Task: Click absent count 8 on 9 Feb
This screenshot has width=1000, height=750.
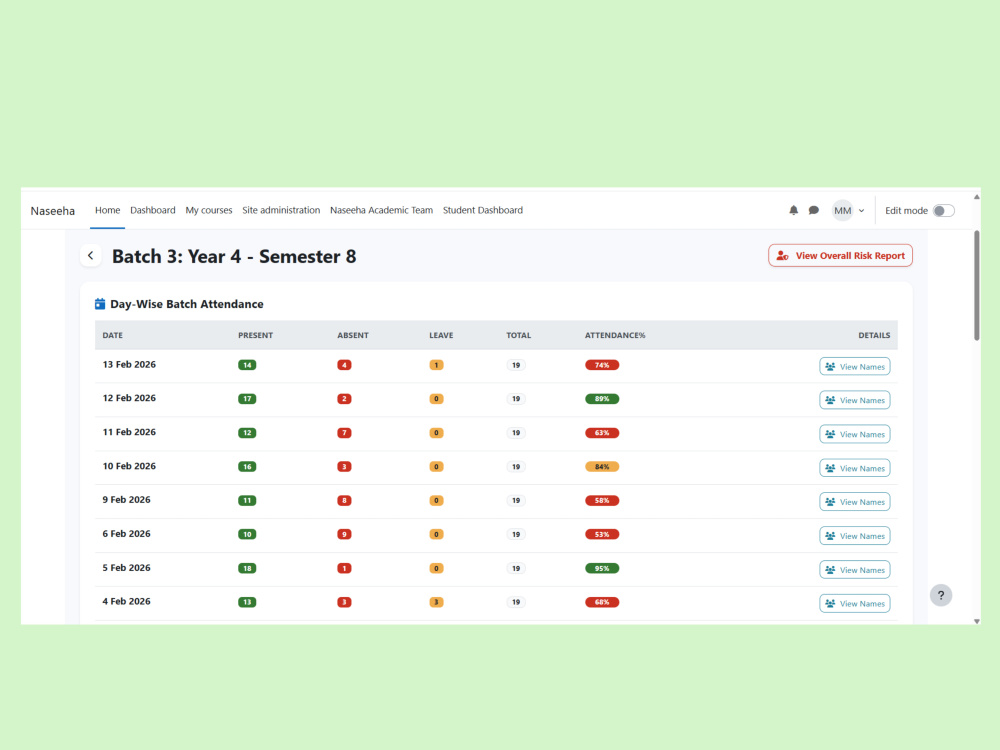Action: pyautogui.click(x=344, y=501)
